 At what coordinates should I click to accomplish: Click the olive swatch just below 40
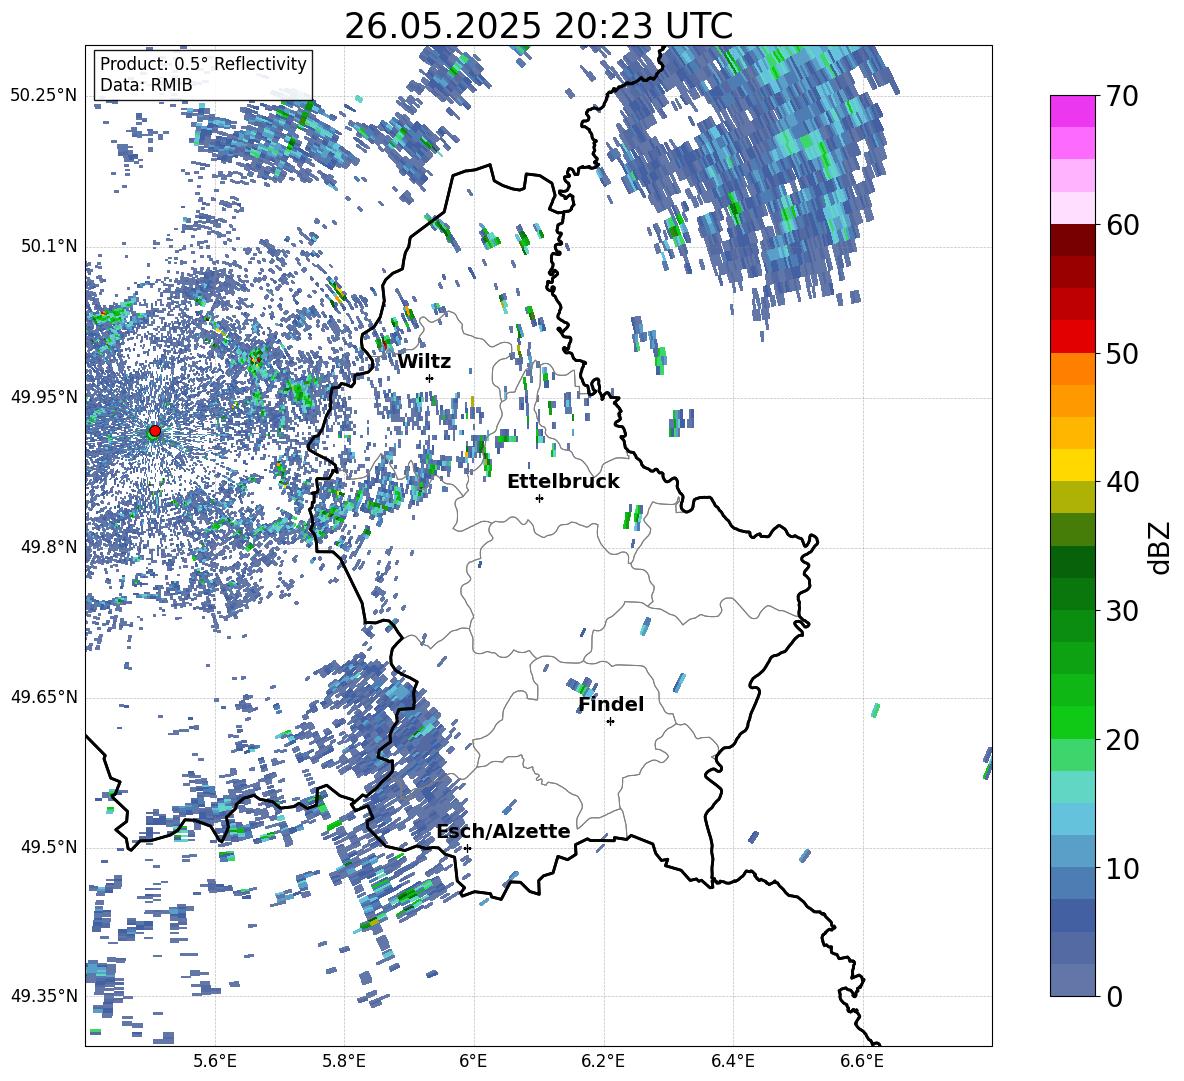tap(1072, 497)
